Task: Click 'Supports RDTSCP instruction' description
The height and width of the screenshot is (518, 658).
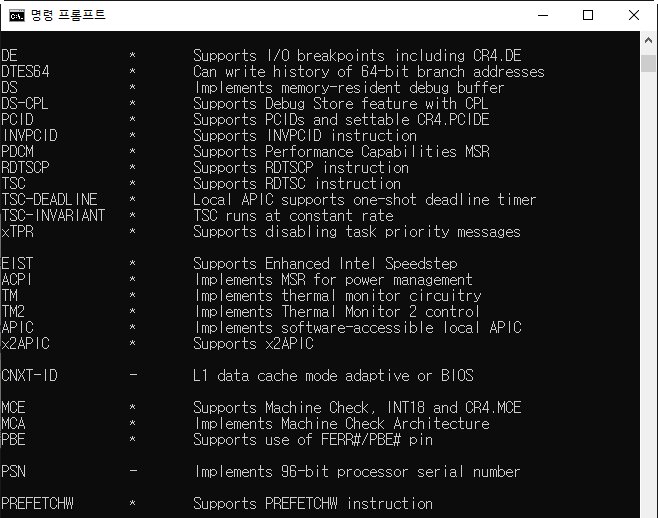Action: (x=301, y=167)
